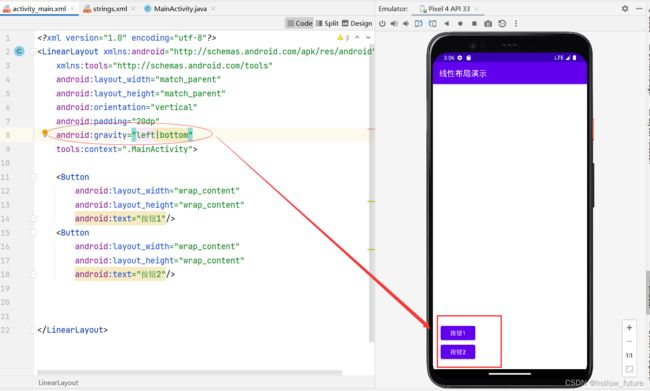
Task: Hide the Emulator panel with the minus icon
Action: pos(639,8)
